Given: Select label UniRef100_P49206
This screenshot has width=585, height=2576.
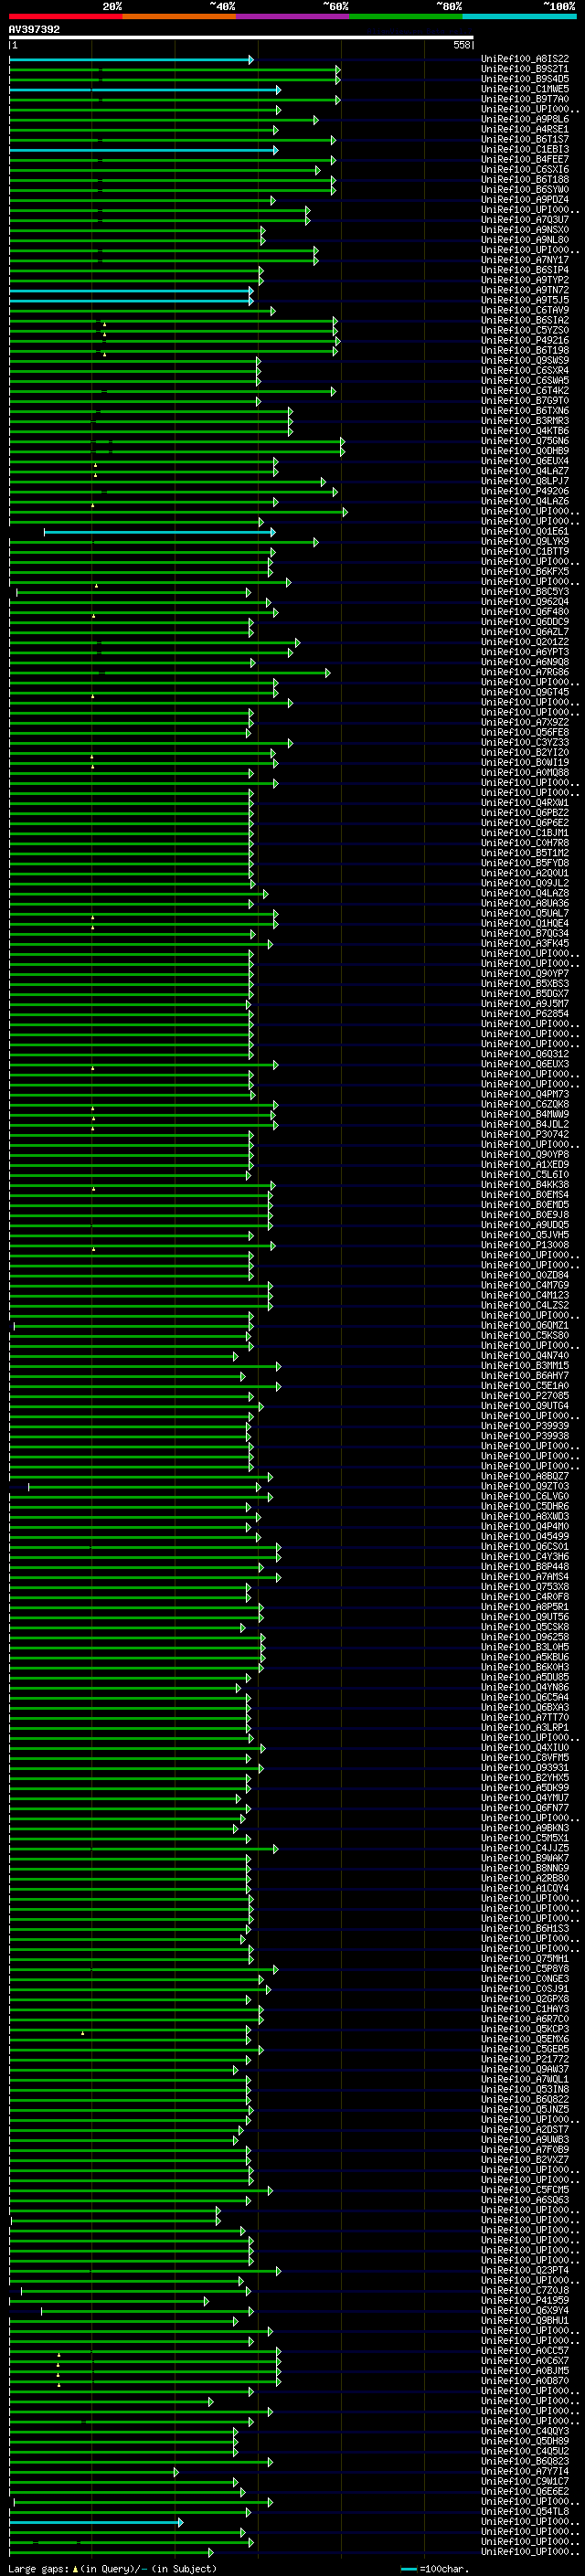Looking at the screenshot, I should (x=525, y=491).
